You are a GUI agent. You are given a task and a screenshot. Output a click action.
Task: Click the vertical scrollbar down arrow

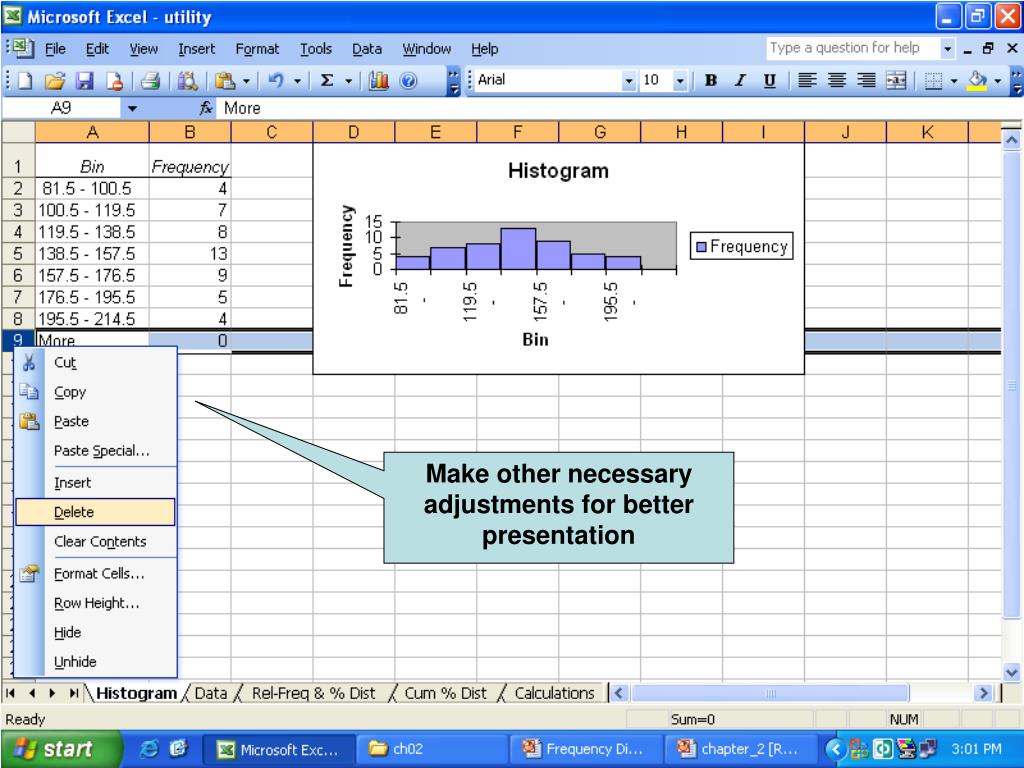pyautogui.click(x=1011, y=671)
